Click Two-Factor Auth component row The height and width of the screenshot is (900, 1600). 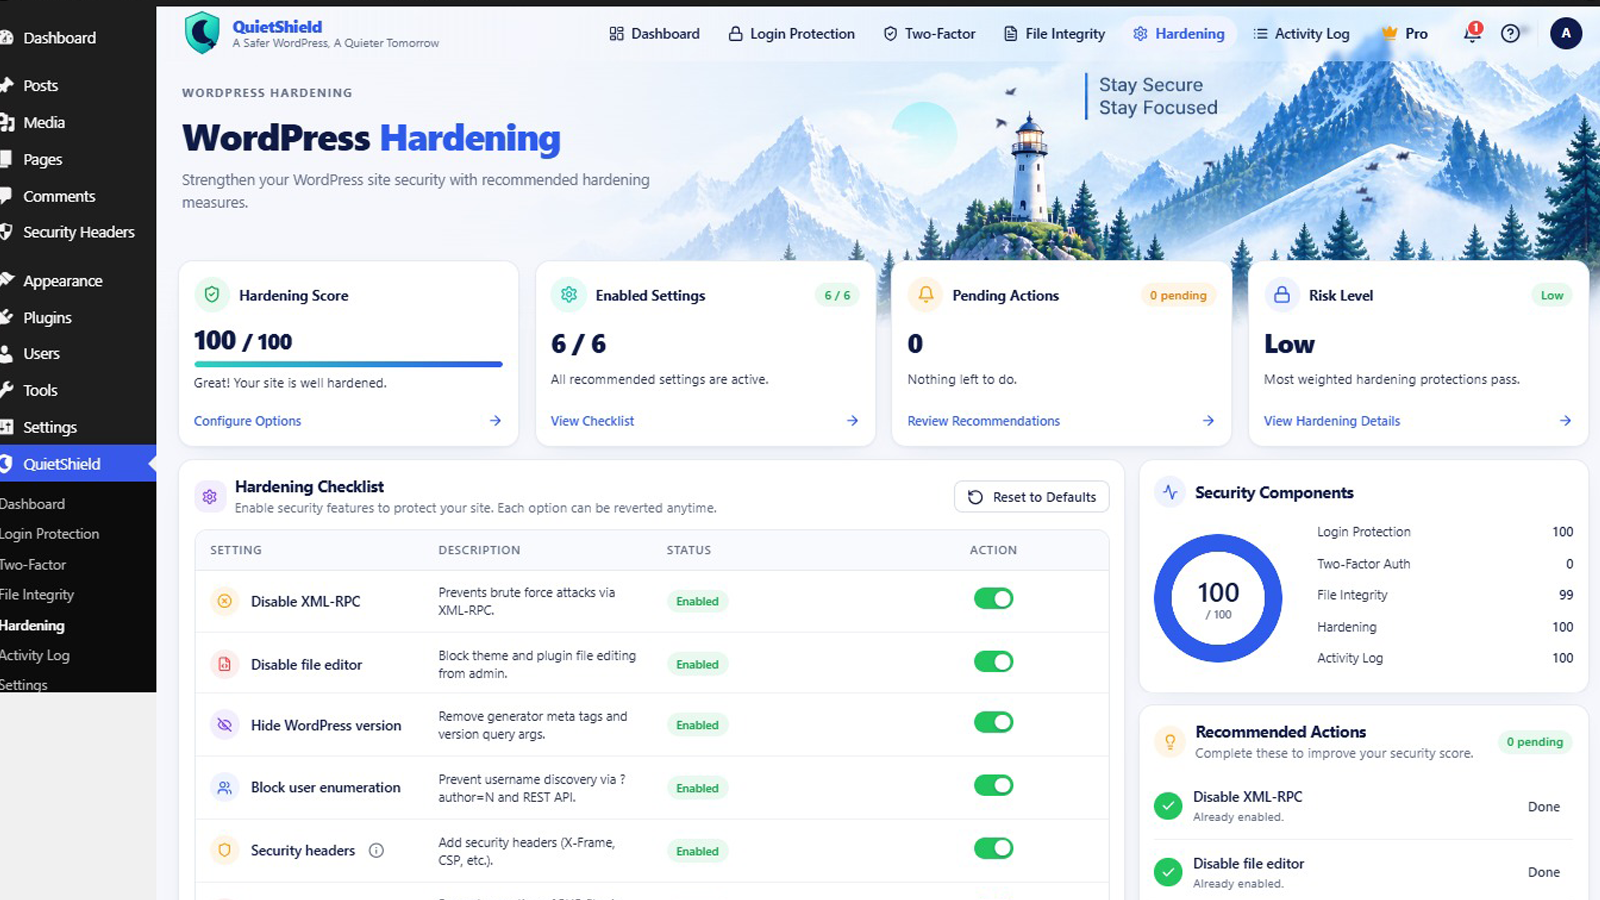[x=1445, y=564]
